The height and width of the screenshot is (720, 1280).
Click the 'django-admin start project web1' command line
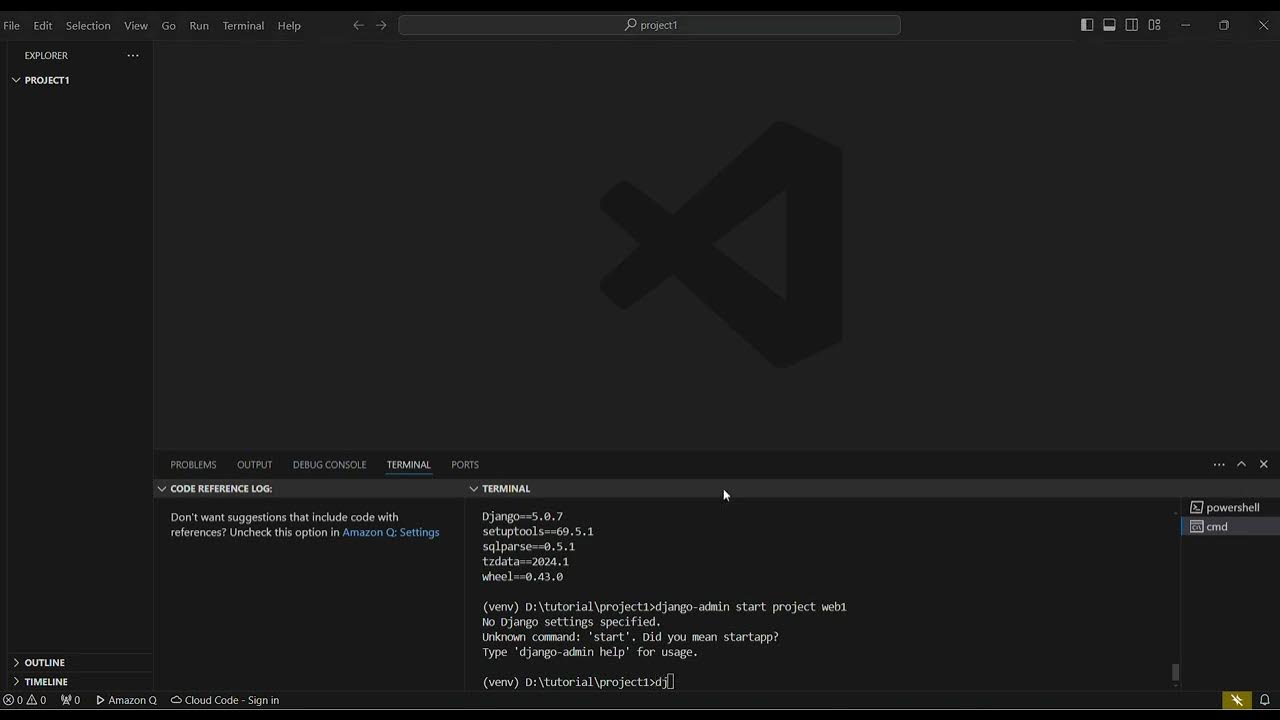(x=664, y=607)
